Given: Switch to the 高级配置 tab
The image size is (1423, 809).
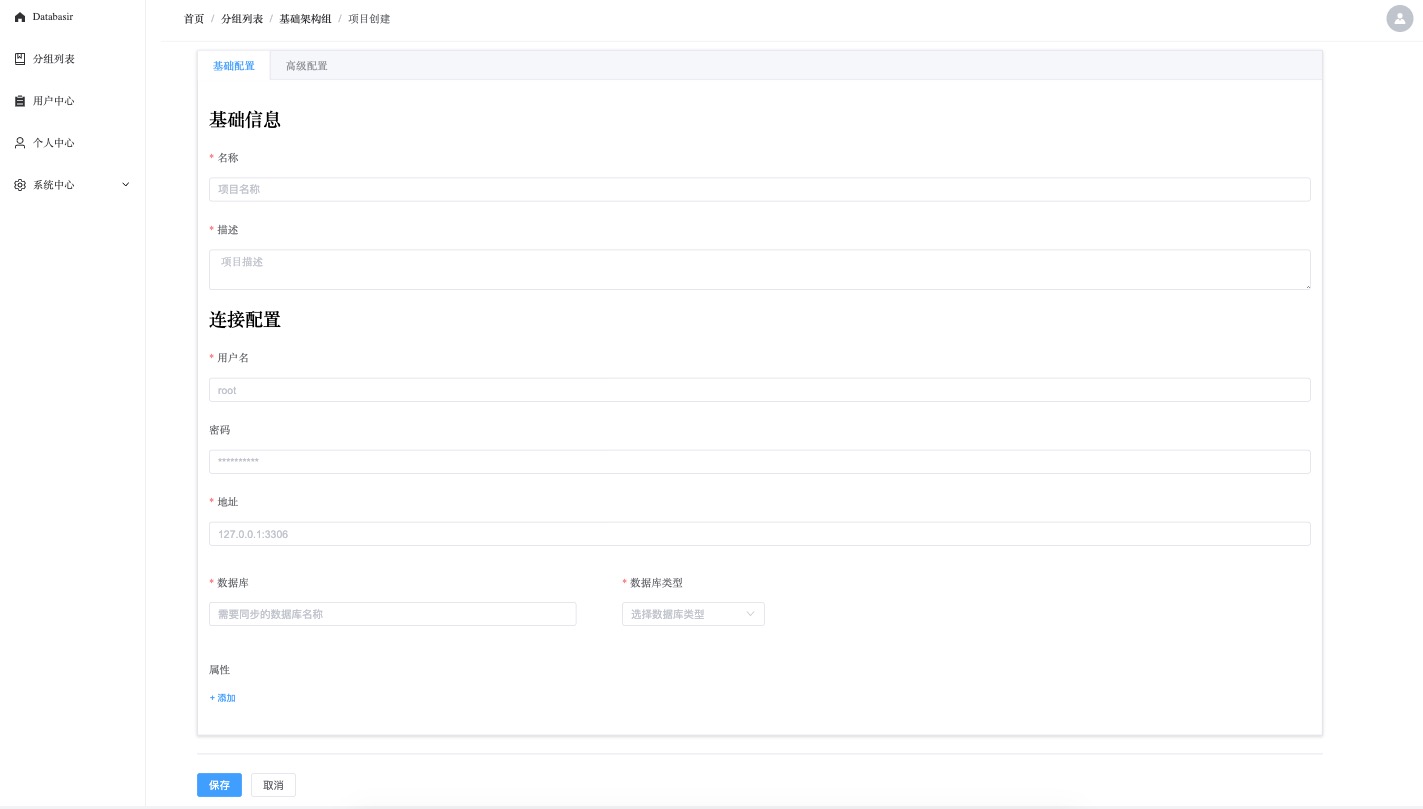Looking at the screenshot, I should point(306,66).
